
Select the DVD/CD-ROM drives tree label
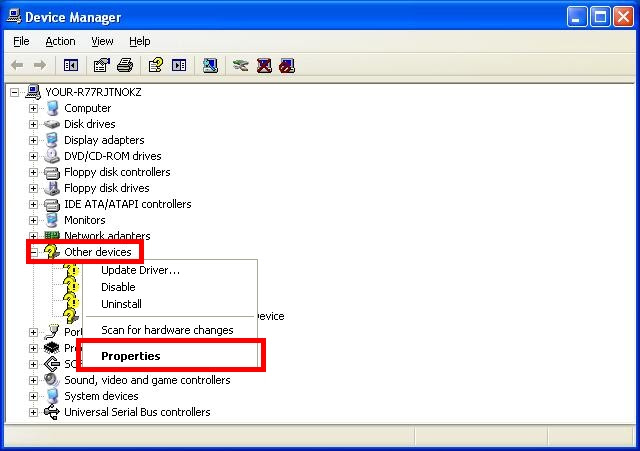pos(113,156)
